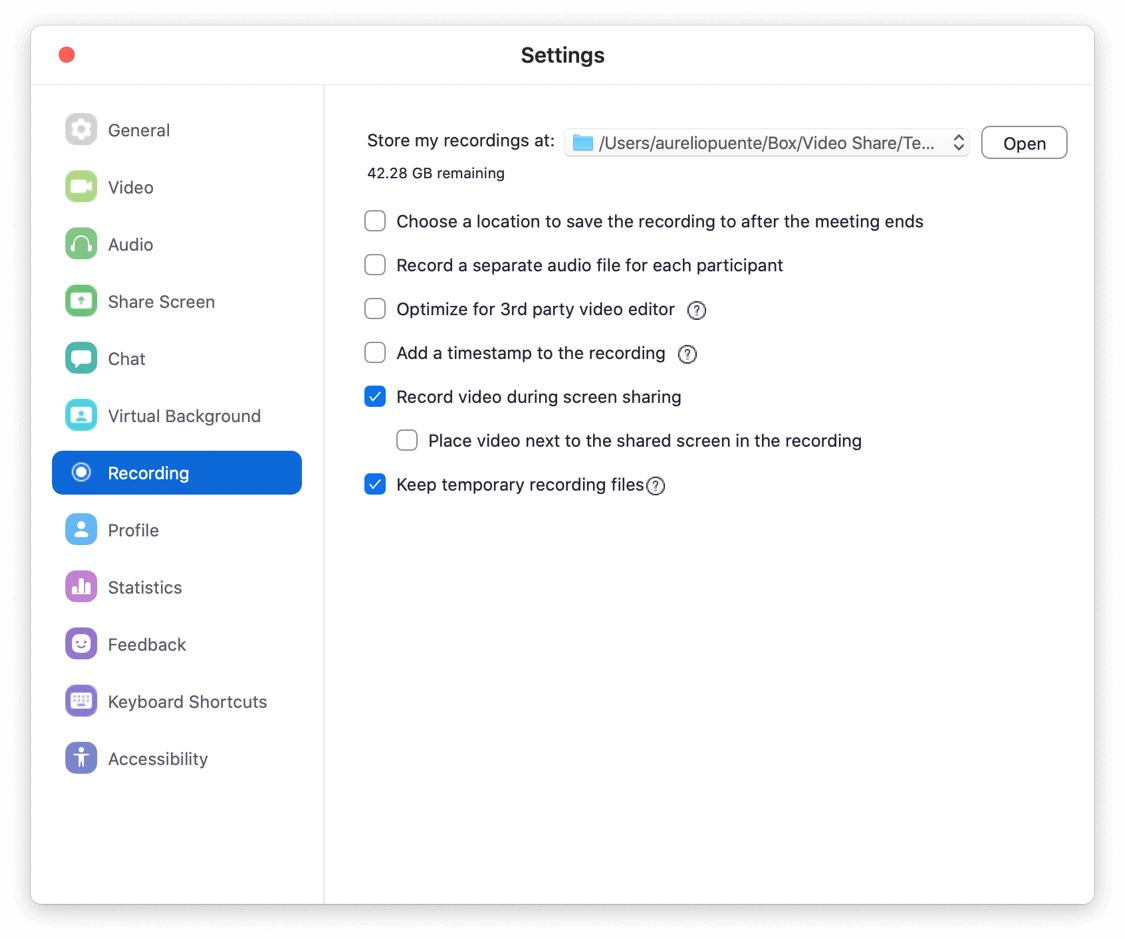
Task: Click the Open button for recordings folder
Action: coord(1024,143)
